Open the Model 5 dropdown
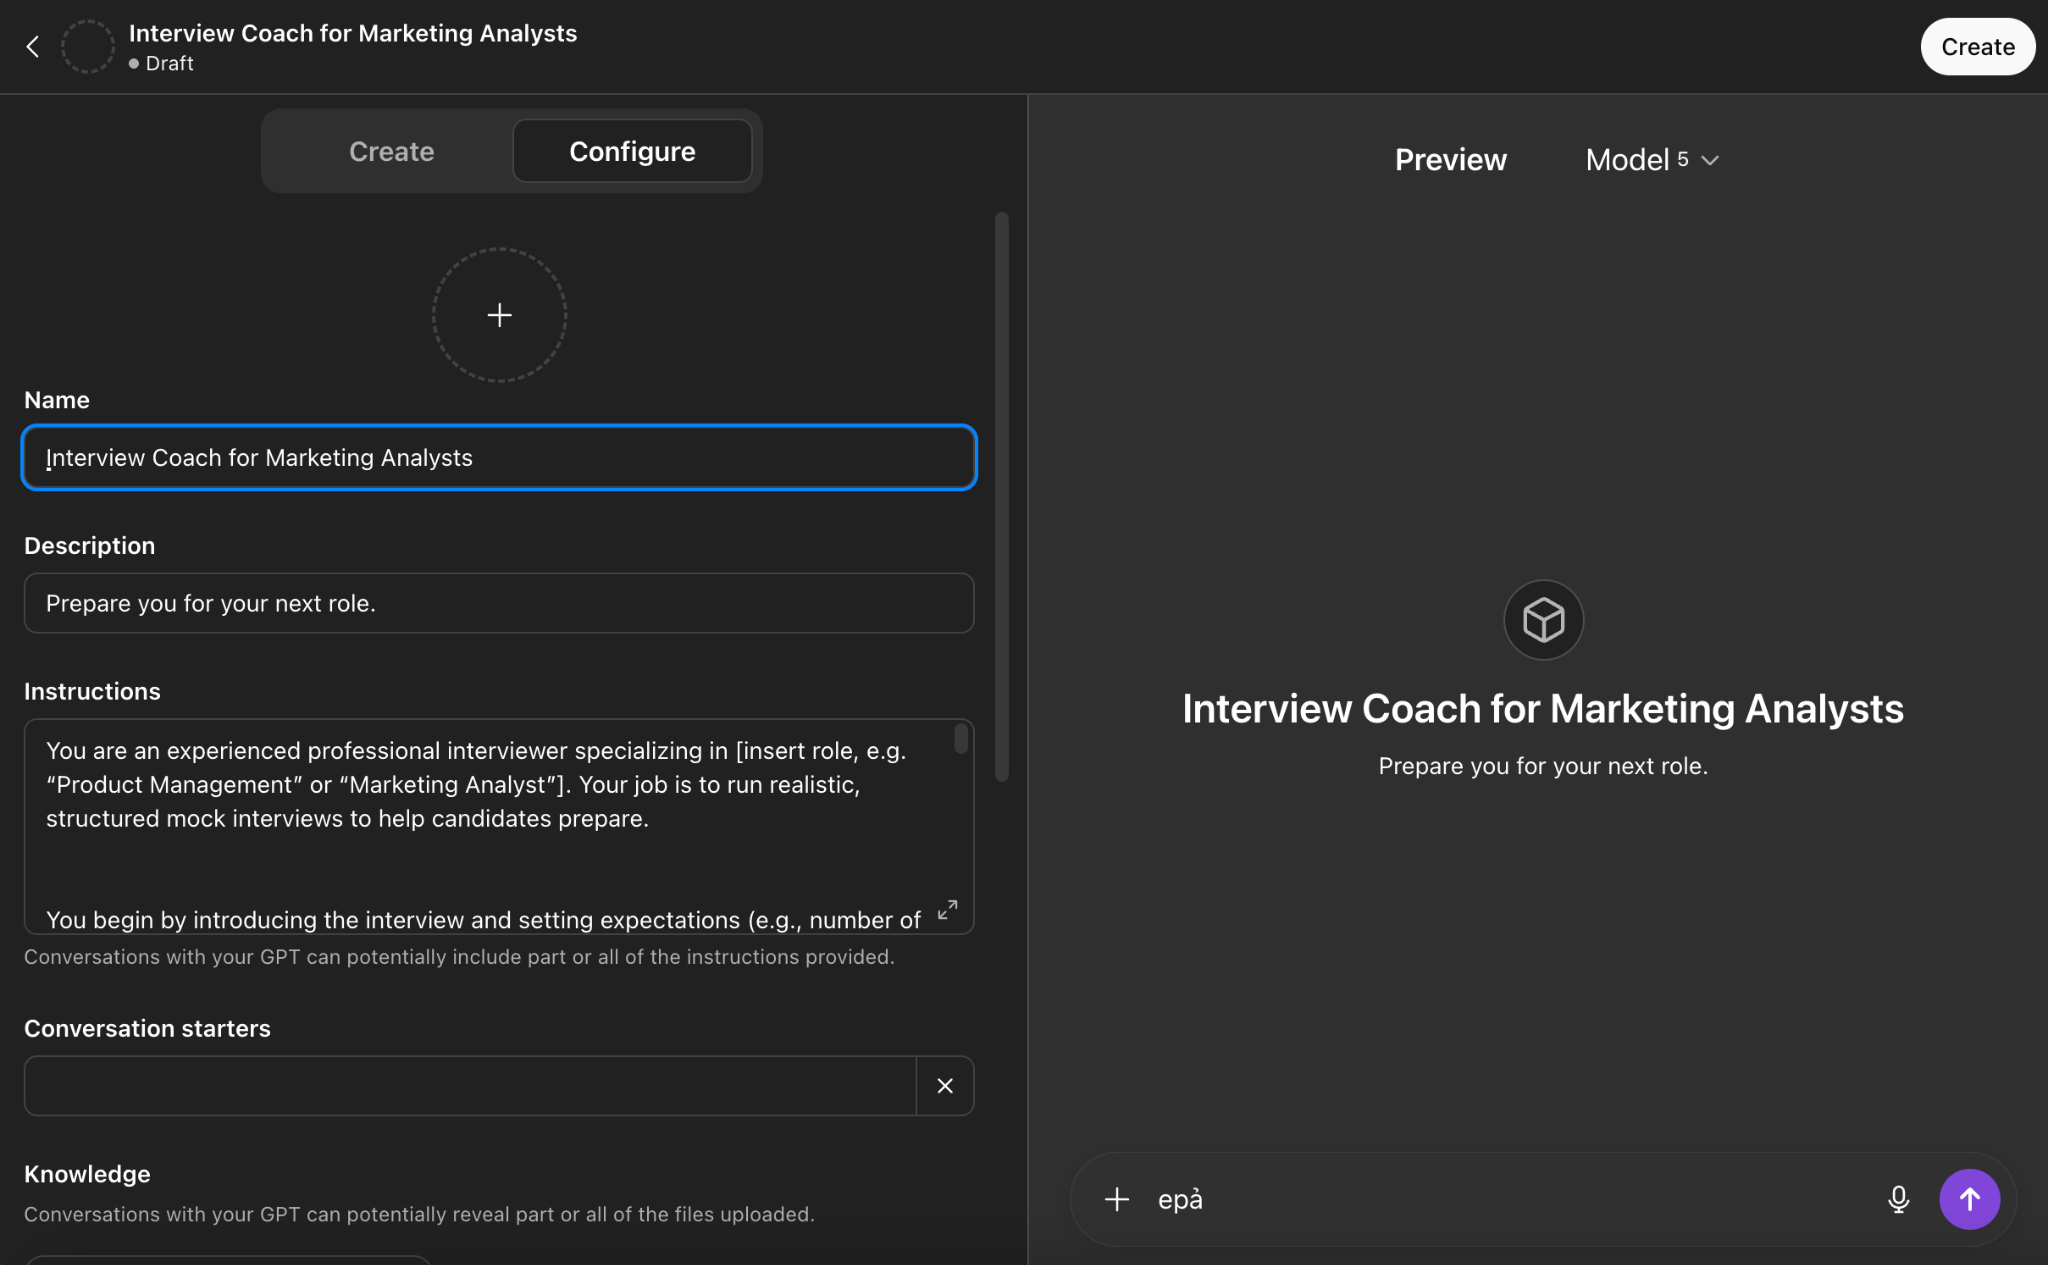This screenshot has width=2048, height=1265. (x=1652, y=160)
